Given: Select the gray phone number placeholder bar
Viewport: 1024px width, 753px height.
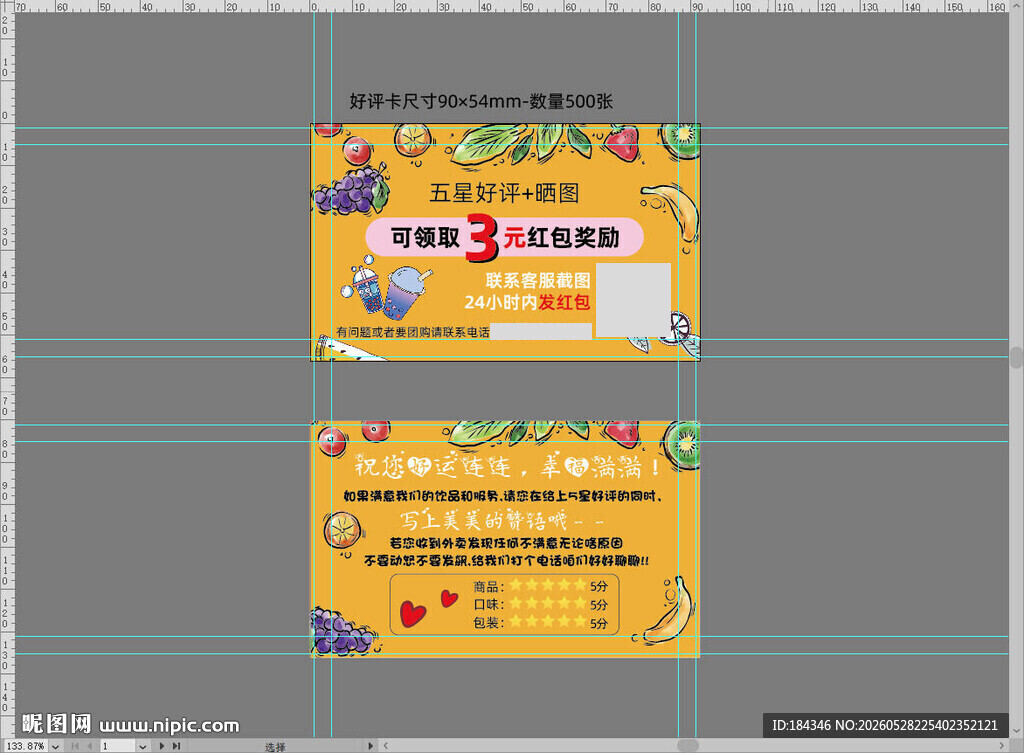Looking at the screenshot, I should pyautogui.click(x=541, y=331).
